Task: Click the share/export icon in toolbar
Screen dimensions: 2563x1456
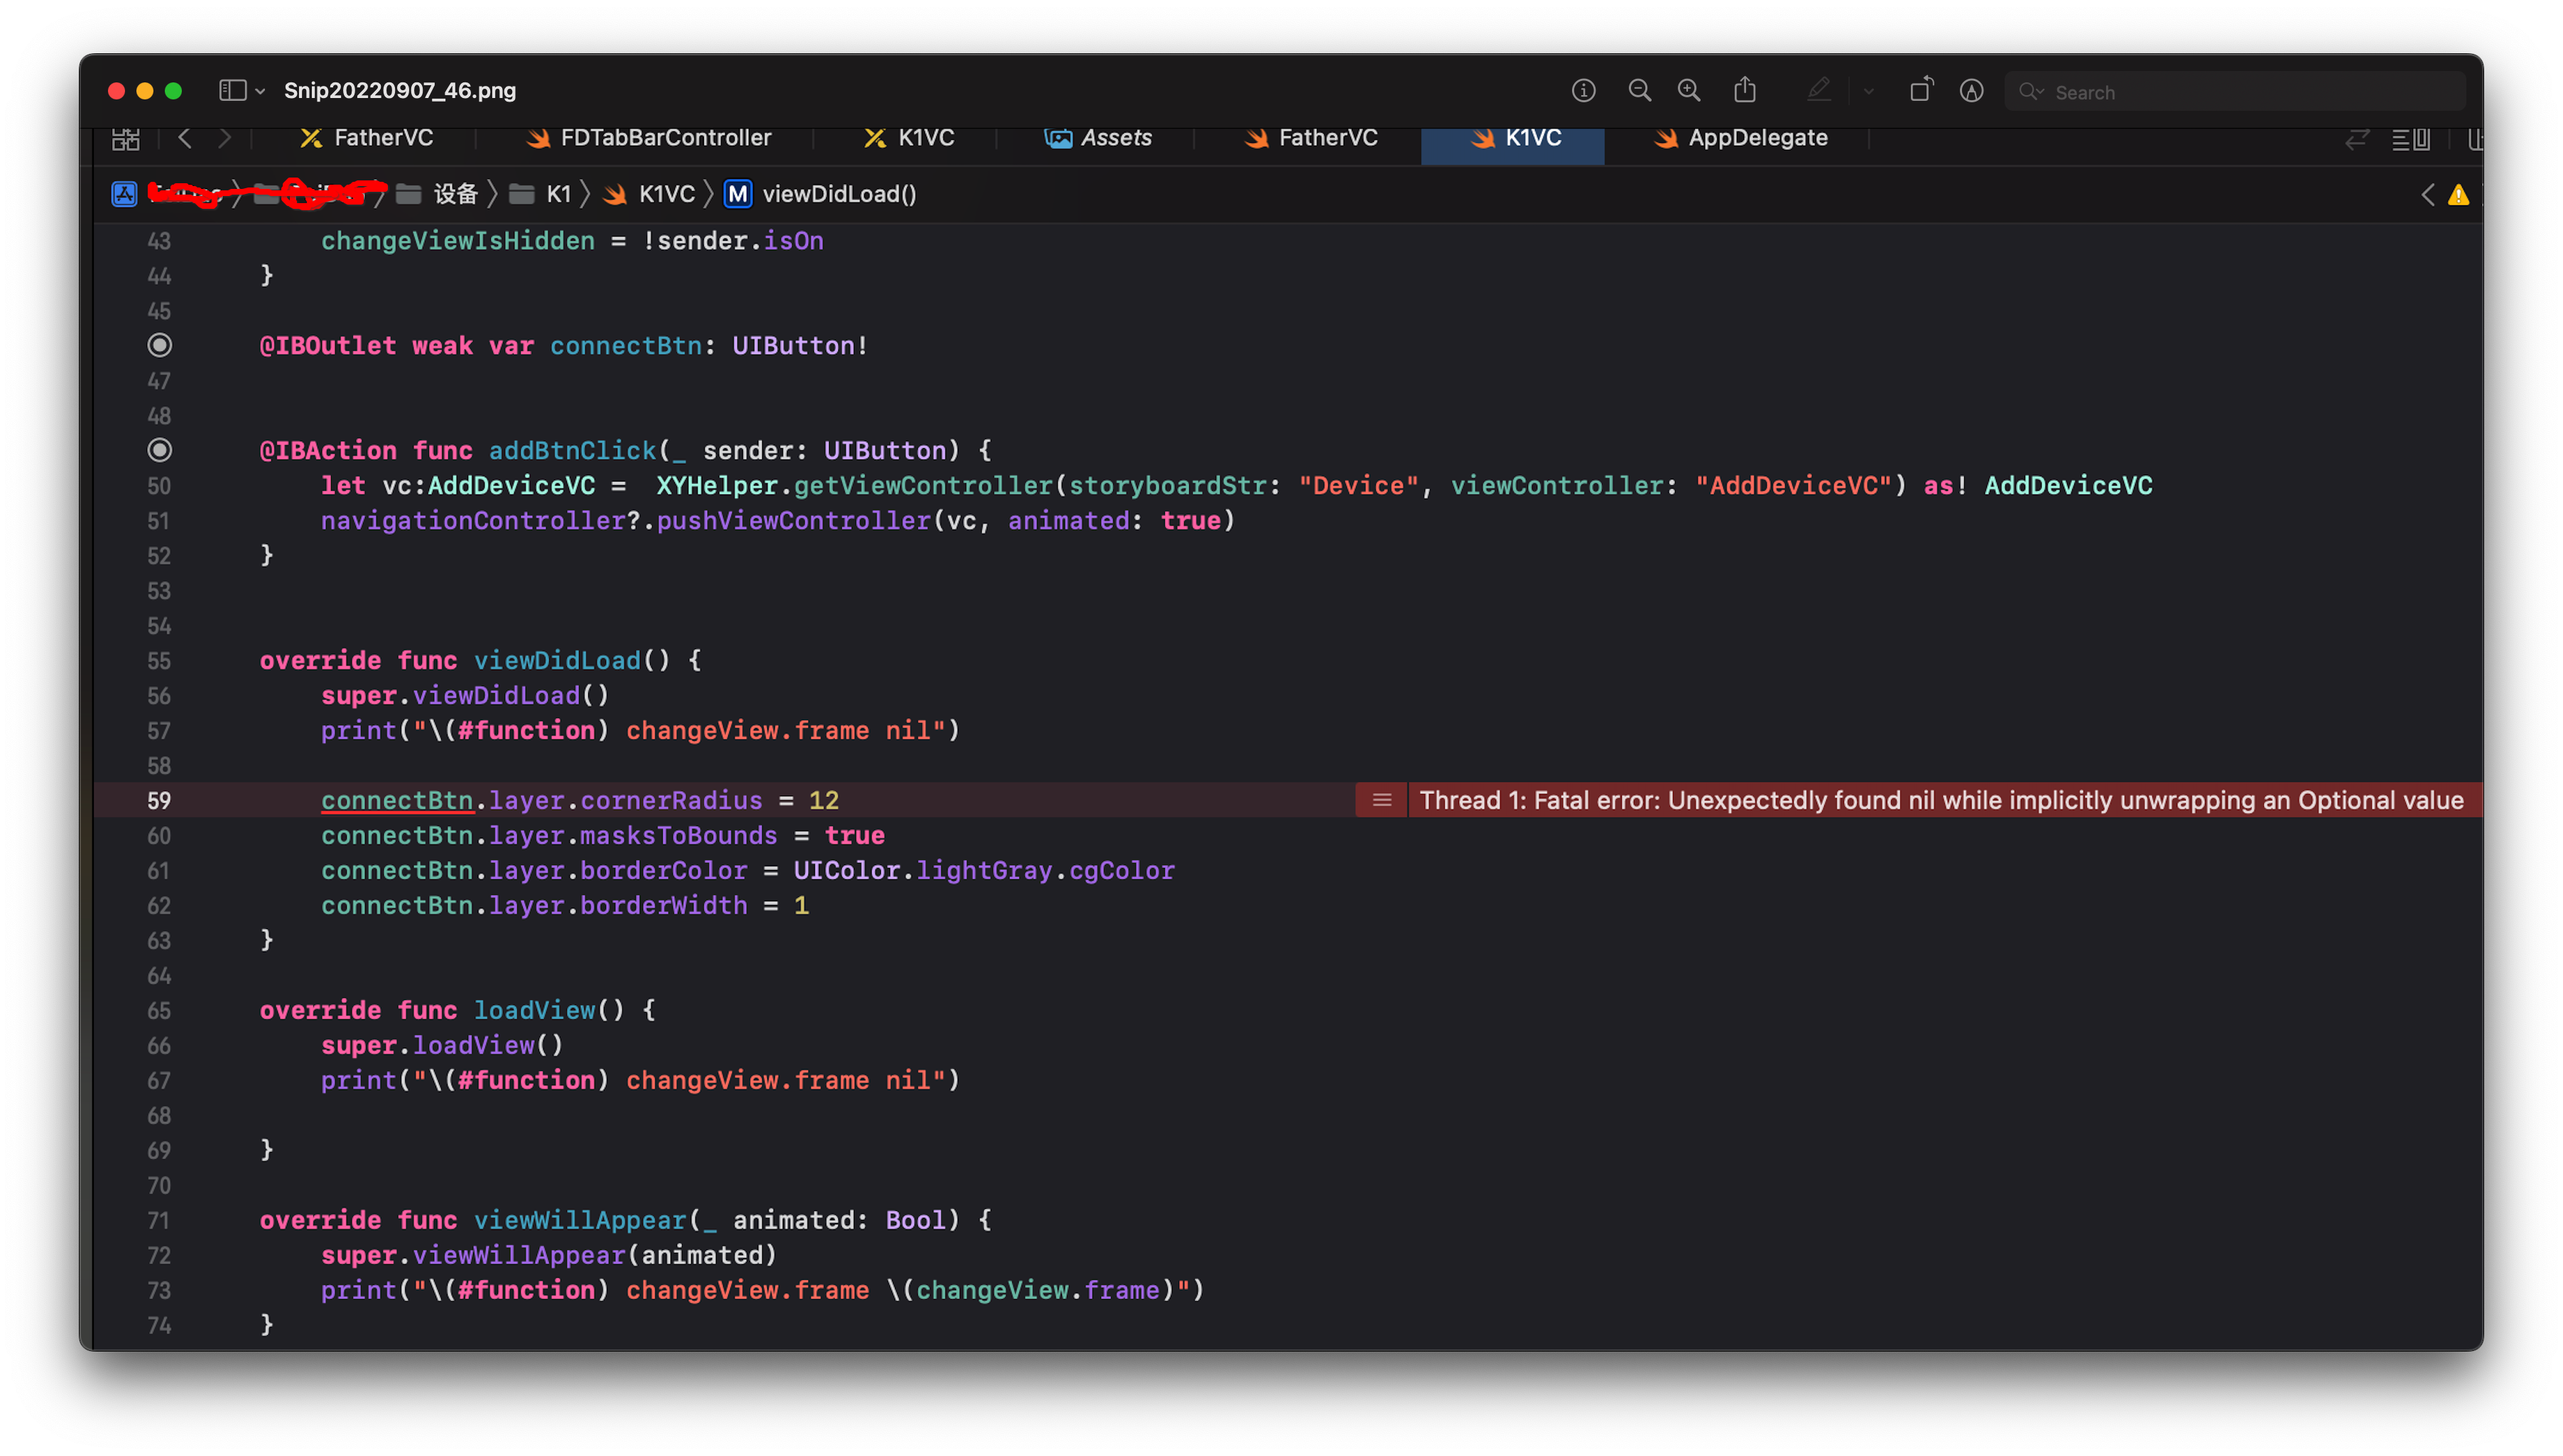Action: click(1745, 89)
